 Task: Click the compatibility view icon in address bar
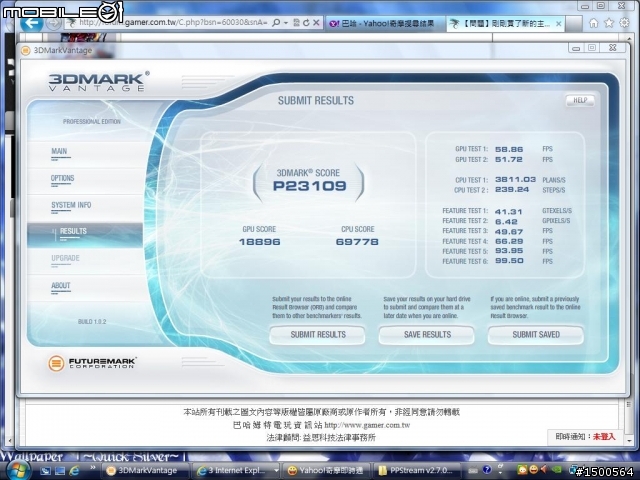pos(296,23)
